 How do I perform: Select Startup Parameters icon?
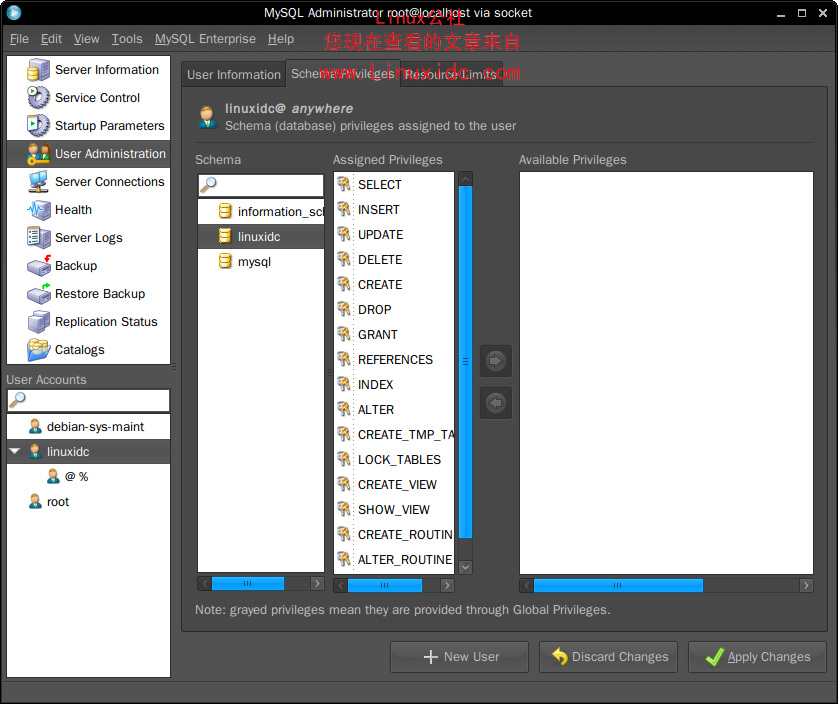click(38, 126)
